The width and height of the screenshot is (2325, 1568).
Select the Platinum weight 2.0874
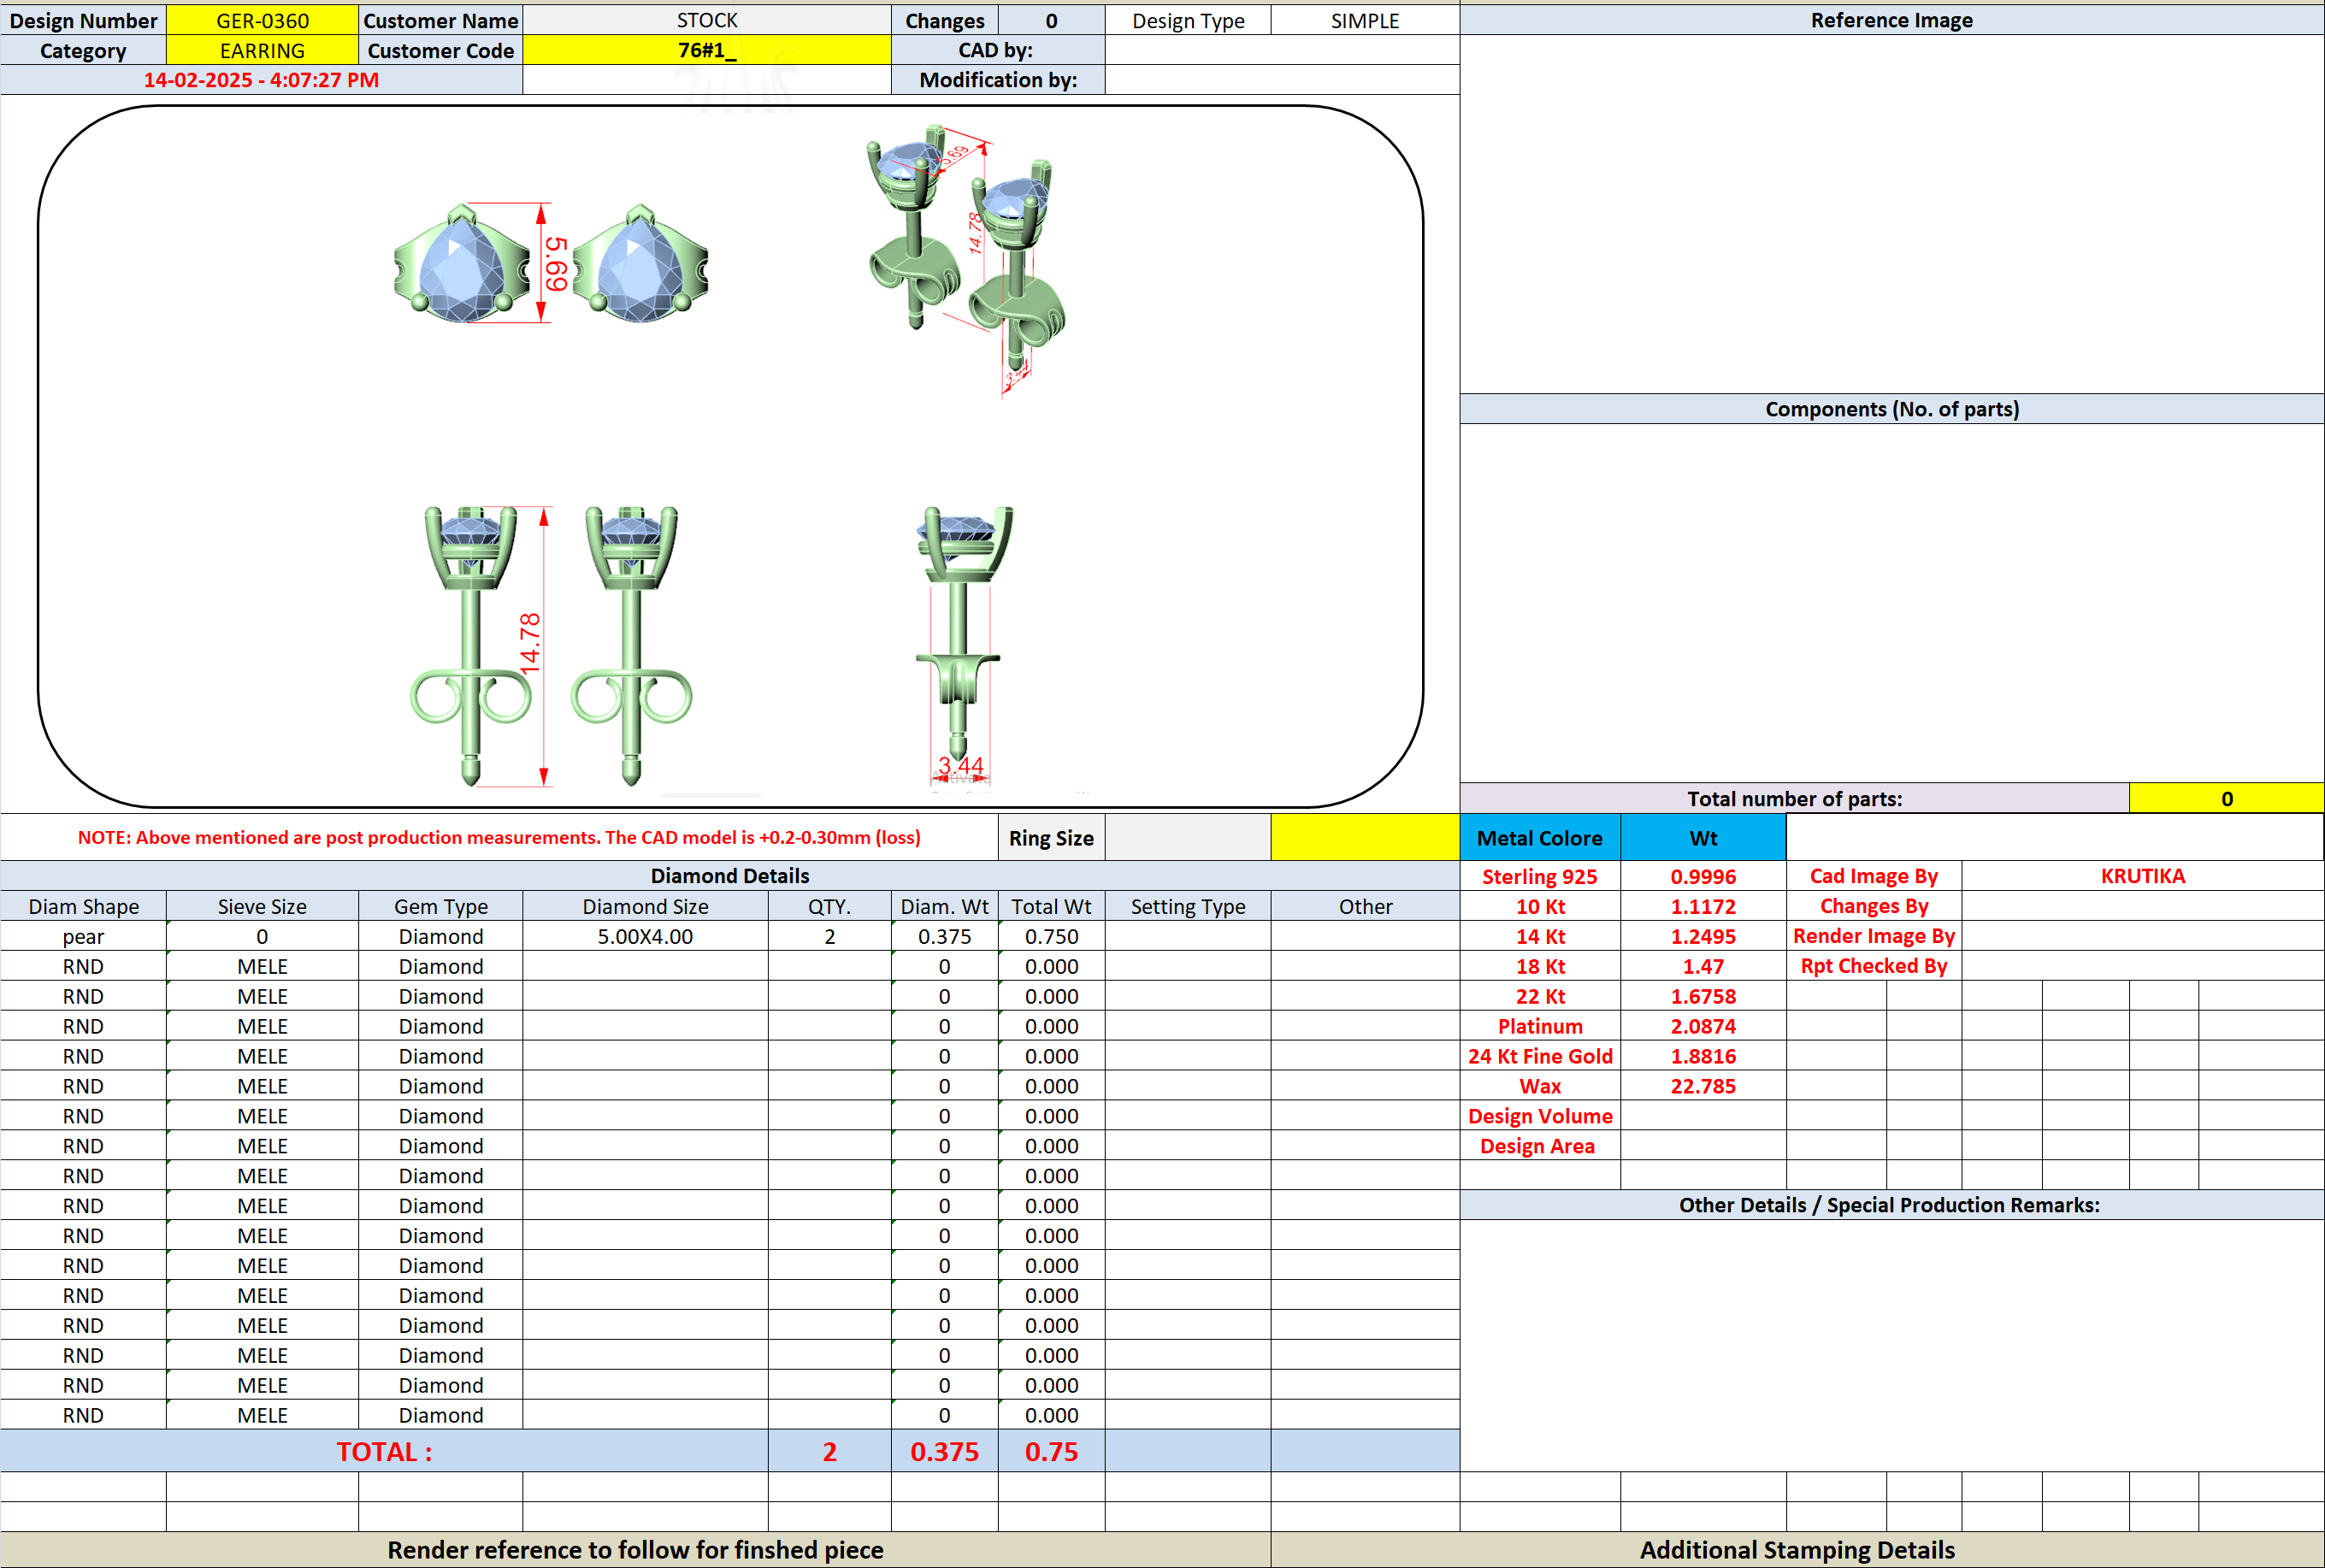click(x=1703, y=1026)
